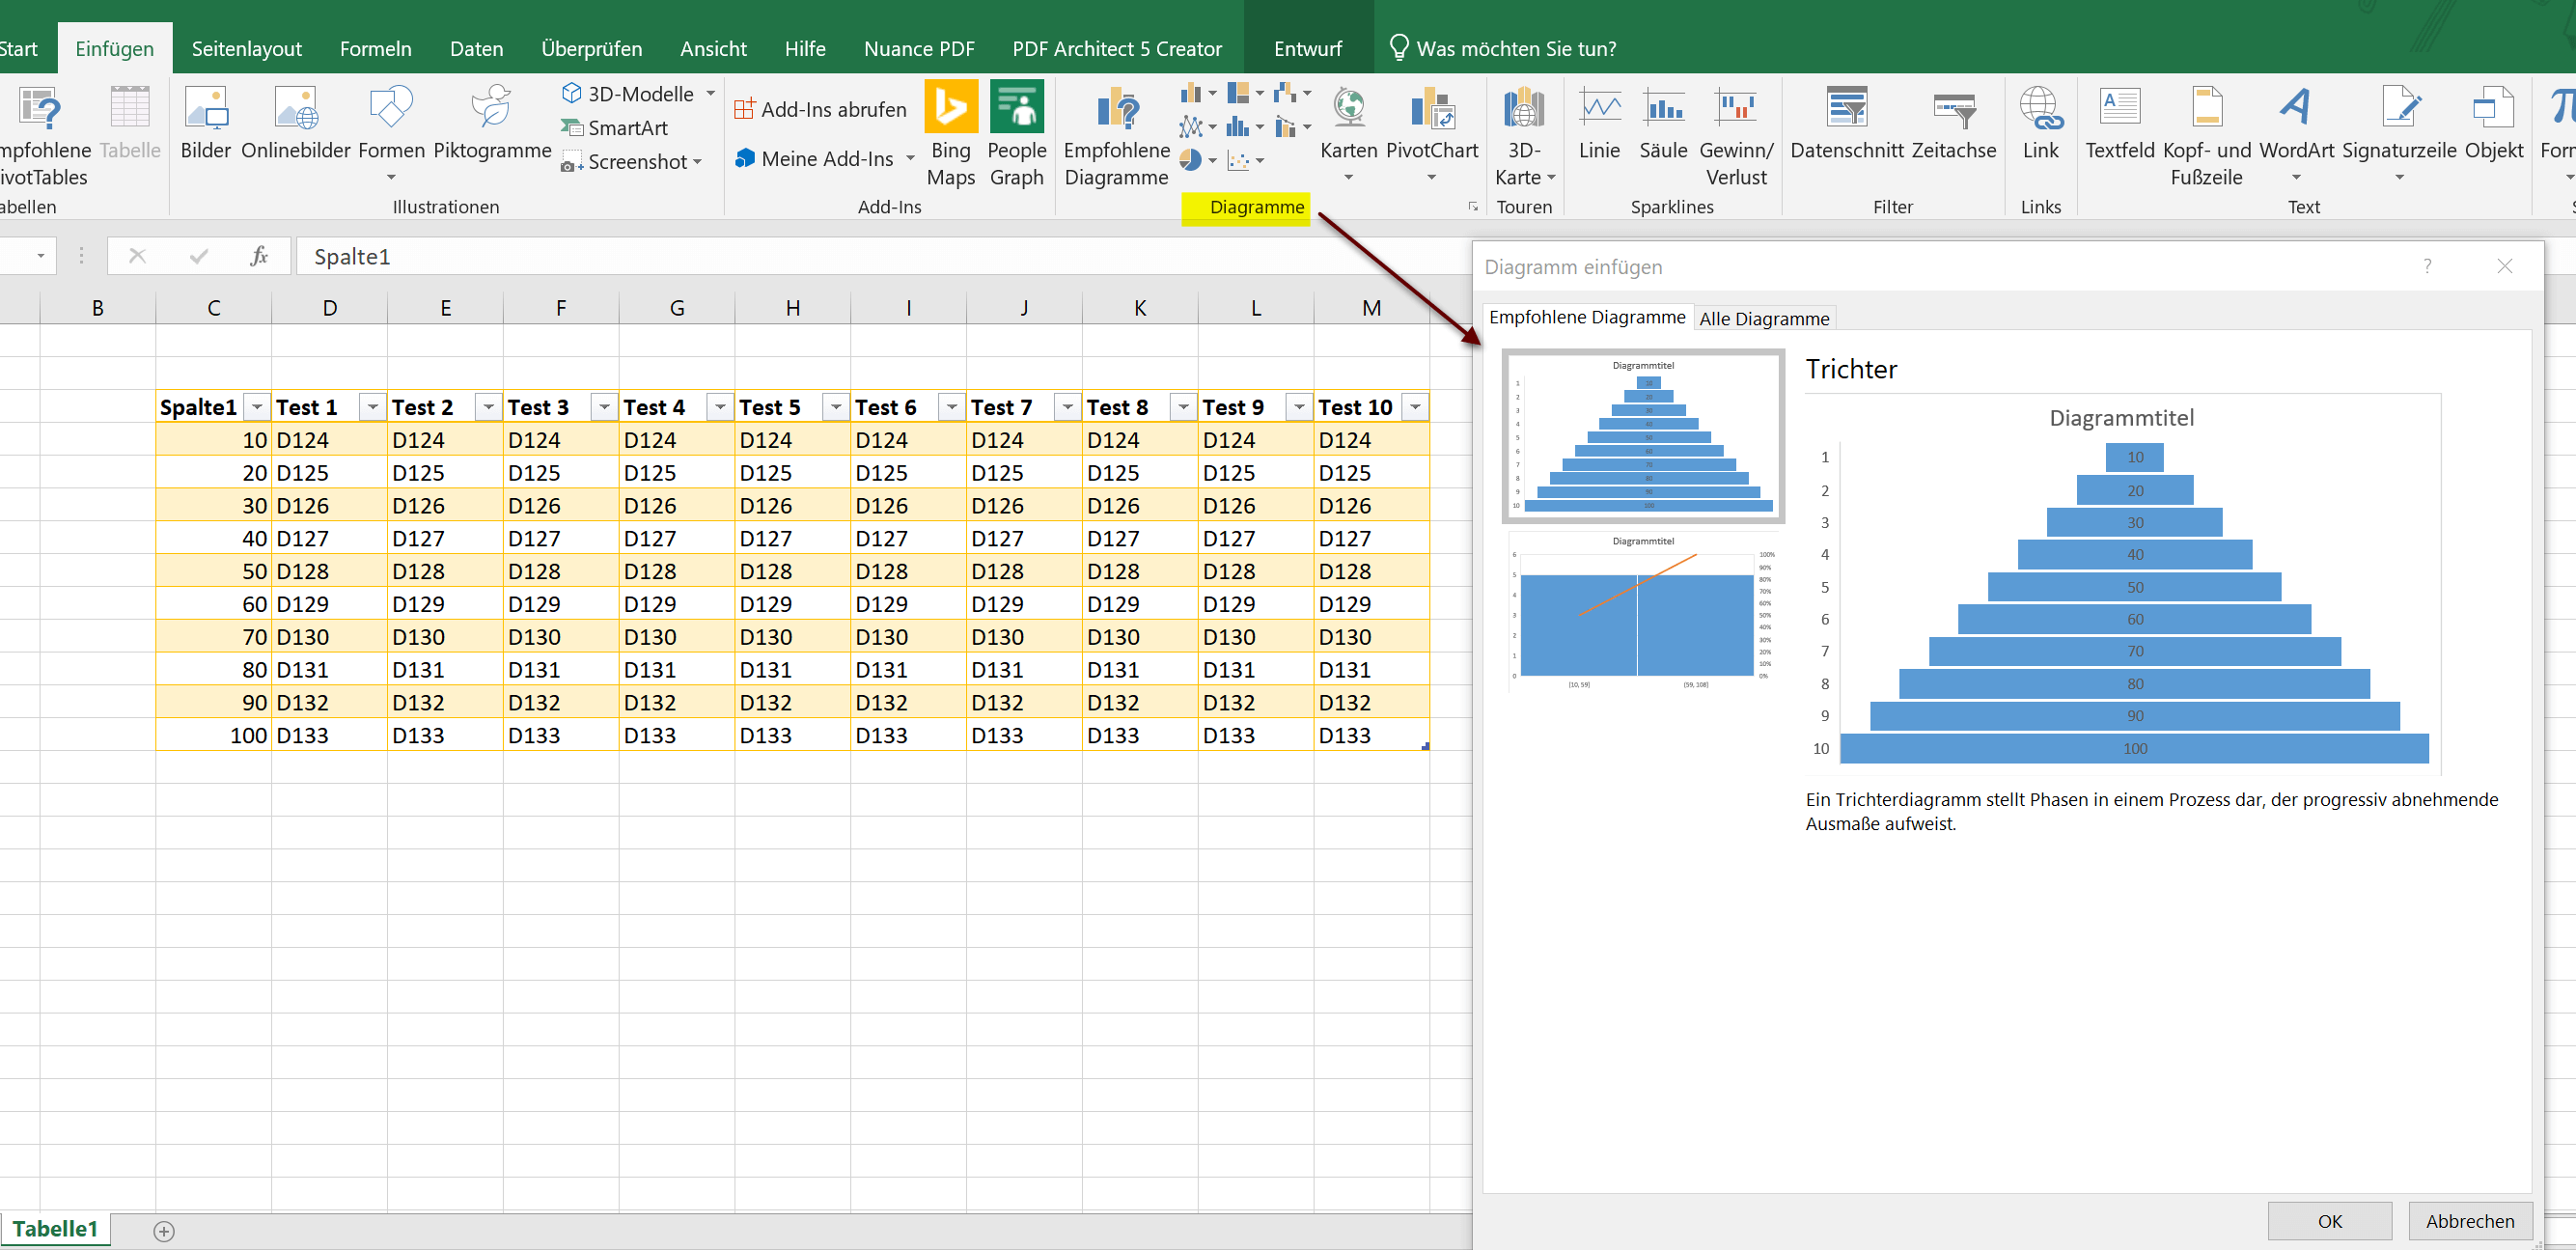Switch to Alle Diagramme tab in the dialog
2576x1250 pixels.
[x=1764, y=318]
